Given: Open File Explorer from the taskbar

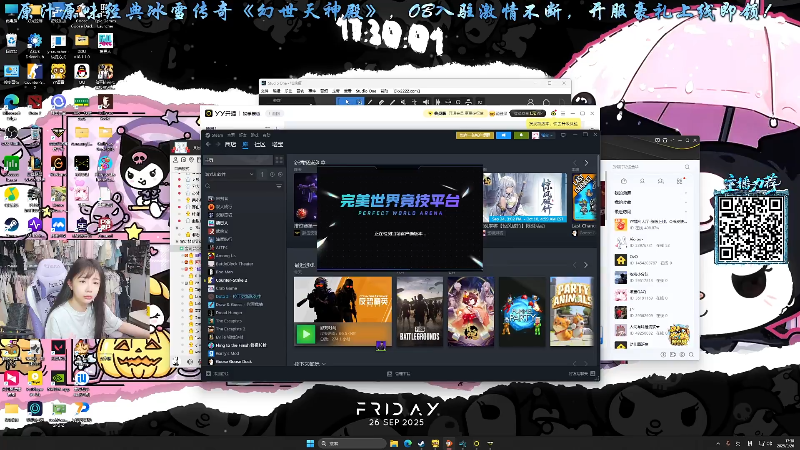Looking at the screenshot, I should point(394,443).
